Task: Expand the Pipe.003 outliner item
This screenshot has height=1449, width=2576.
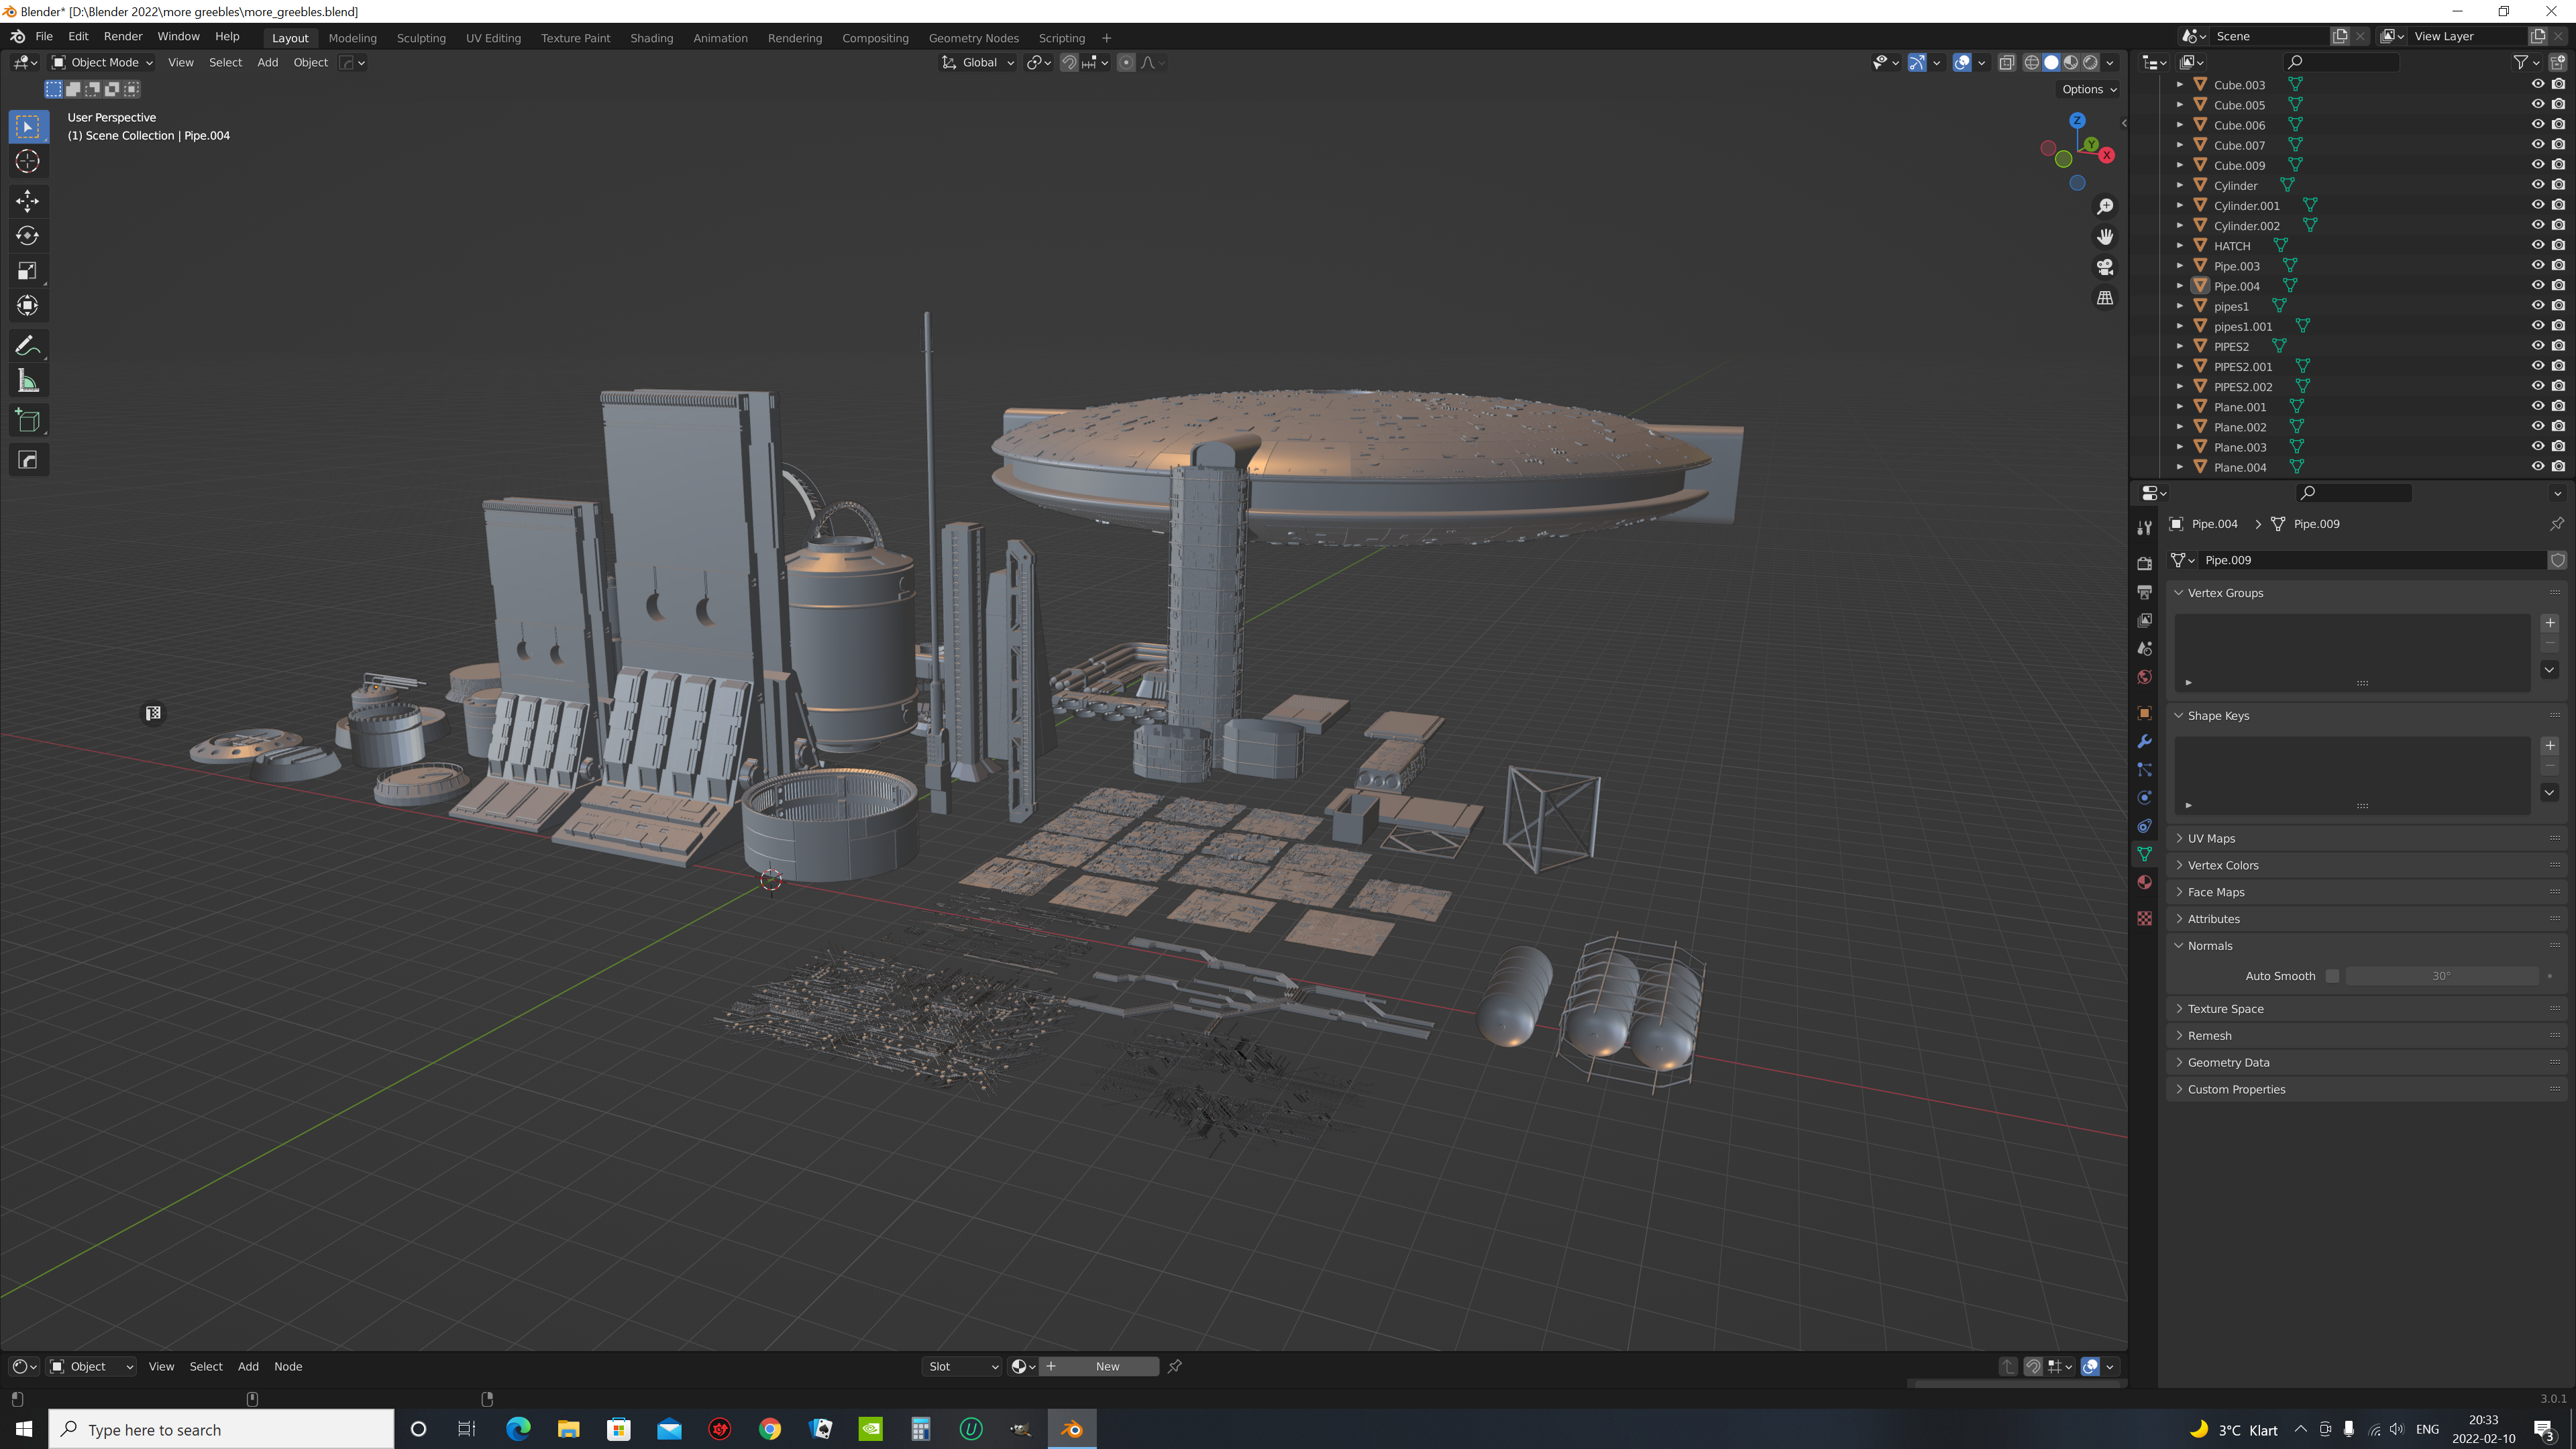Action: (2180, 265)
